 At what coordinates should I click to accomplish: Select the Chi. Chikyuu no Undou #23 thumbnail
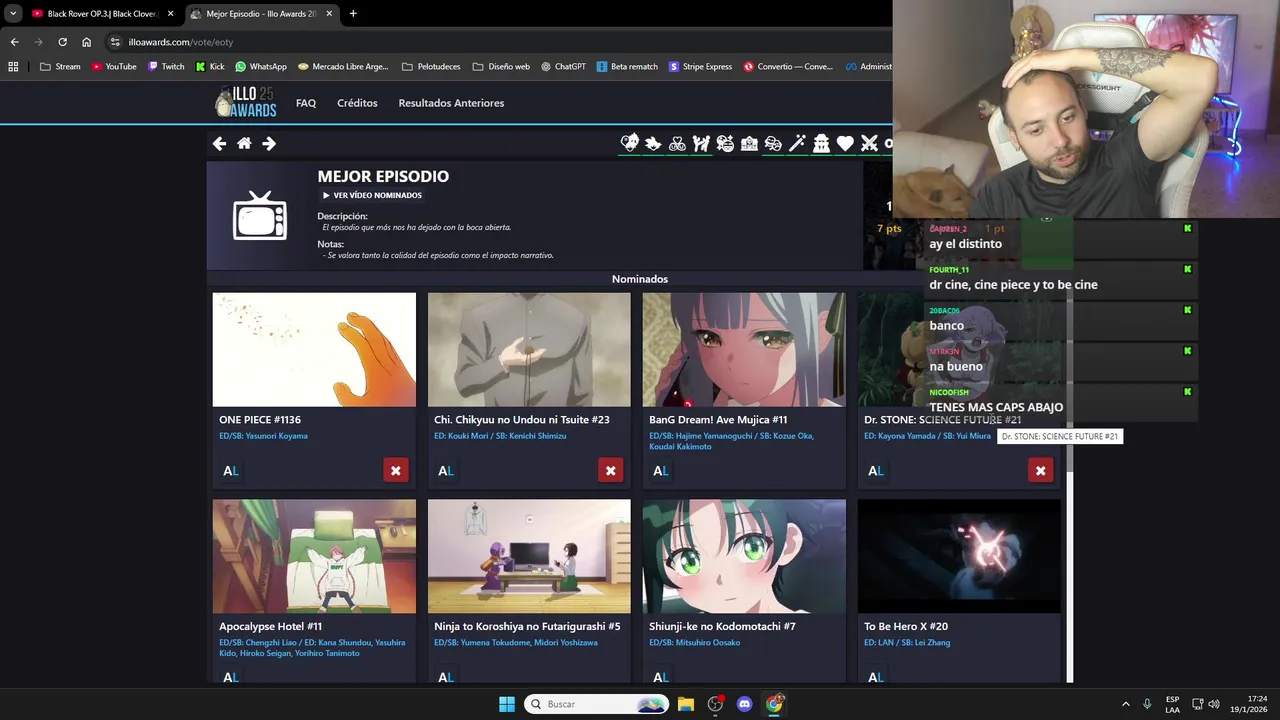(x=529, y=349)
